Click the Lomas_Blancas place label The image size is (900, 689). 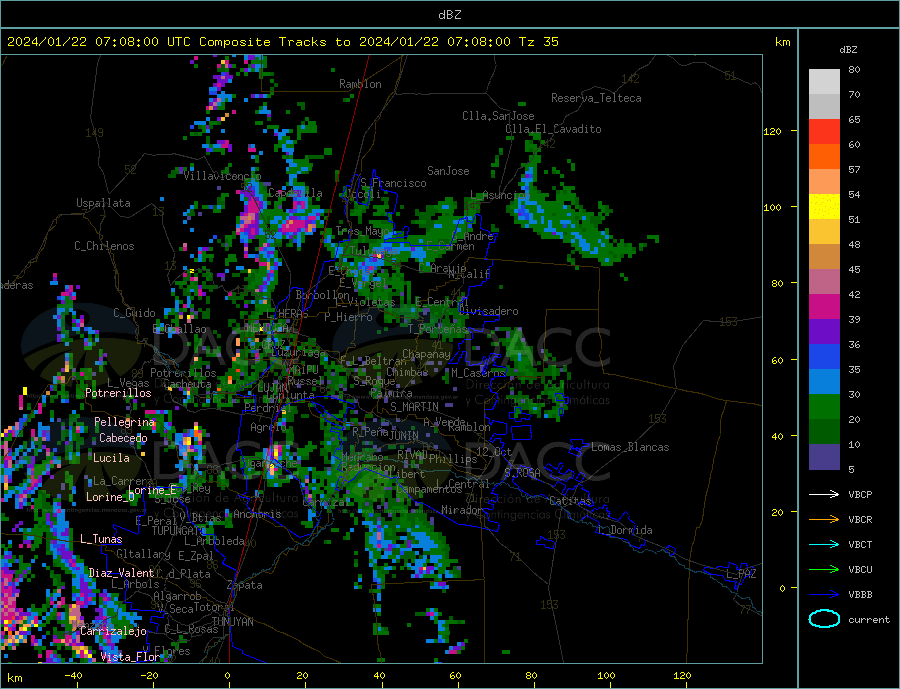pyautogui.click(x=630, y=447)
